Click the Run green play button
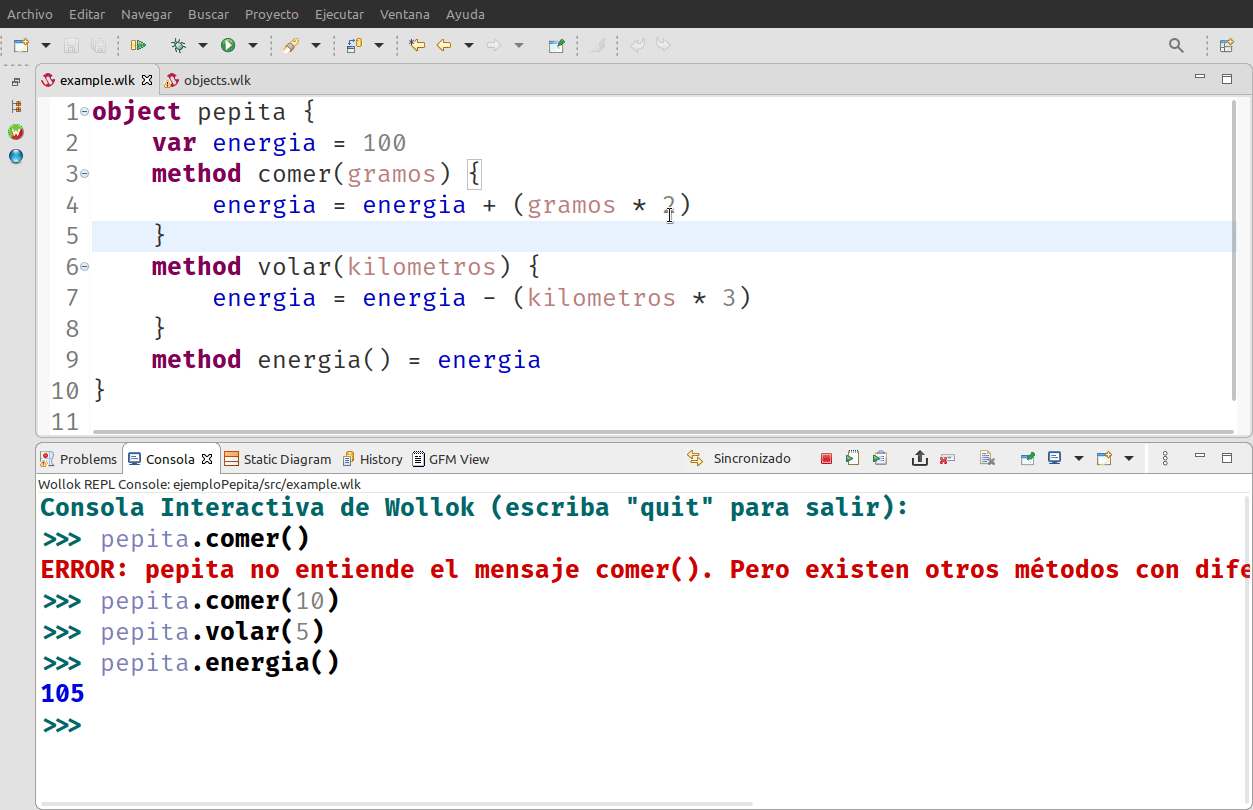Screen dimensions: 1253x810 click(x=228, y=45)
